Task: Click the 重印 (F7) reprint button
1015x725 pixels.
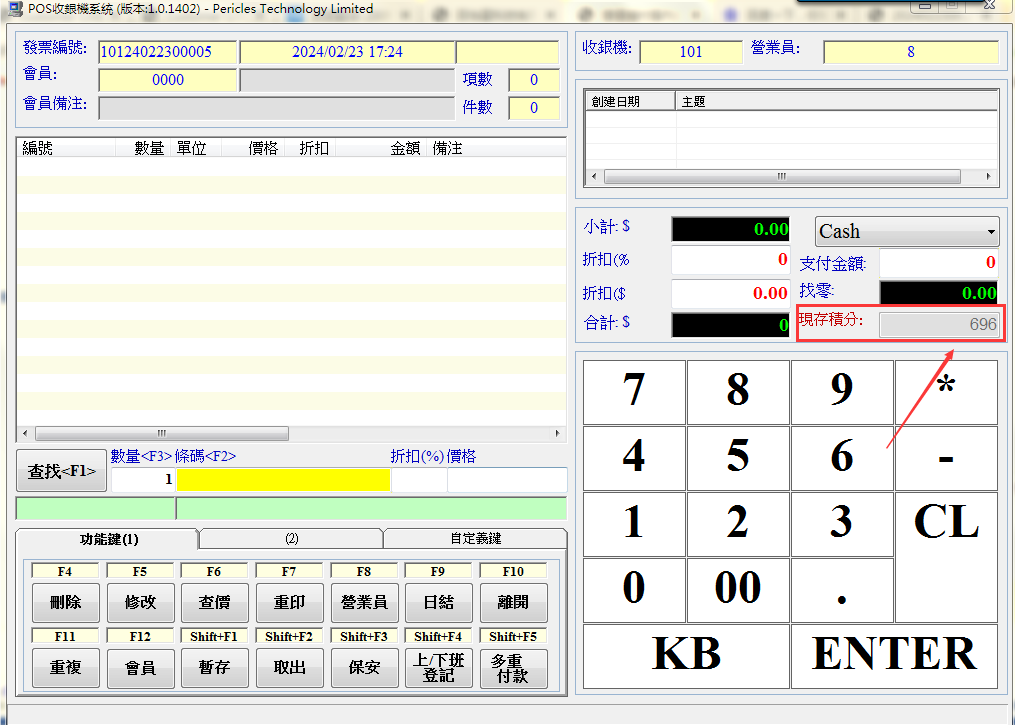Action: (x=289, y=602)
